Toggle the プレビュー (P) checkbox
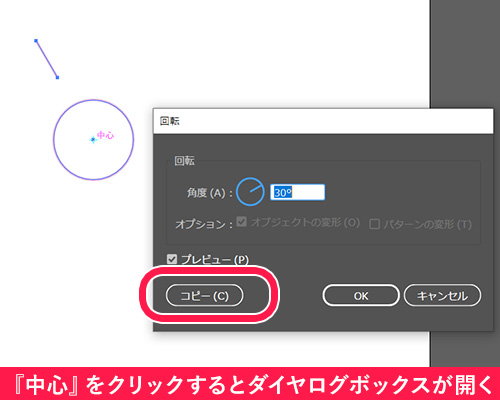Viewport: 500px width, 400px height. click(x=172, y=259)
